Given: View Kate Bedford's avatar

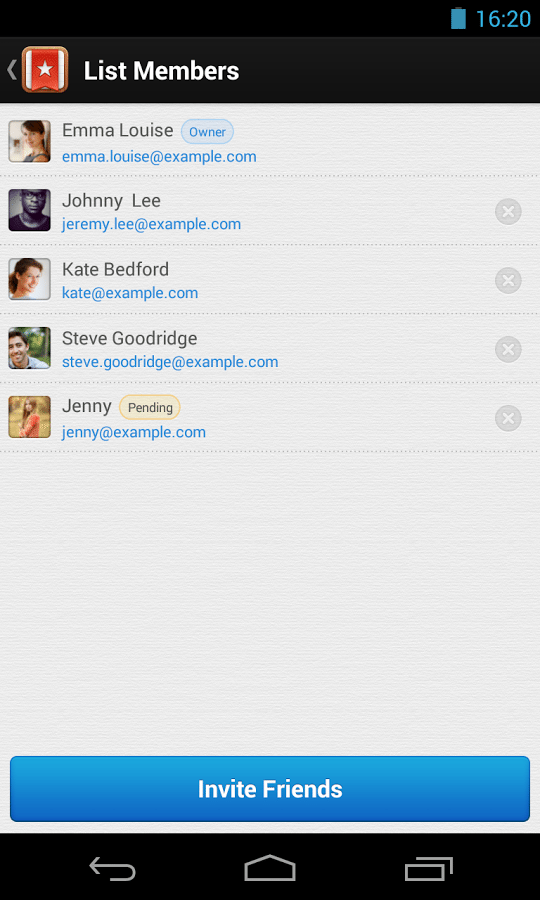Looking at the screenshot, I should [x=29, y=279].
